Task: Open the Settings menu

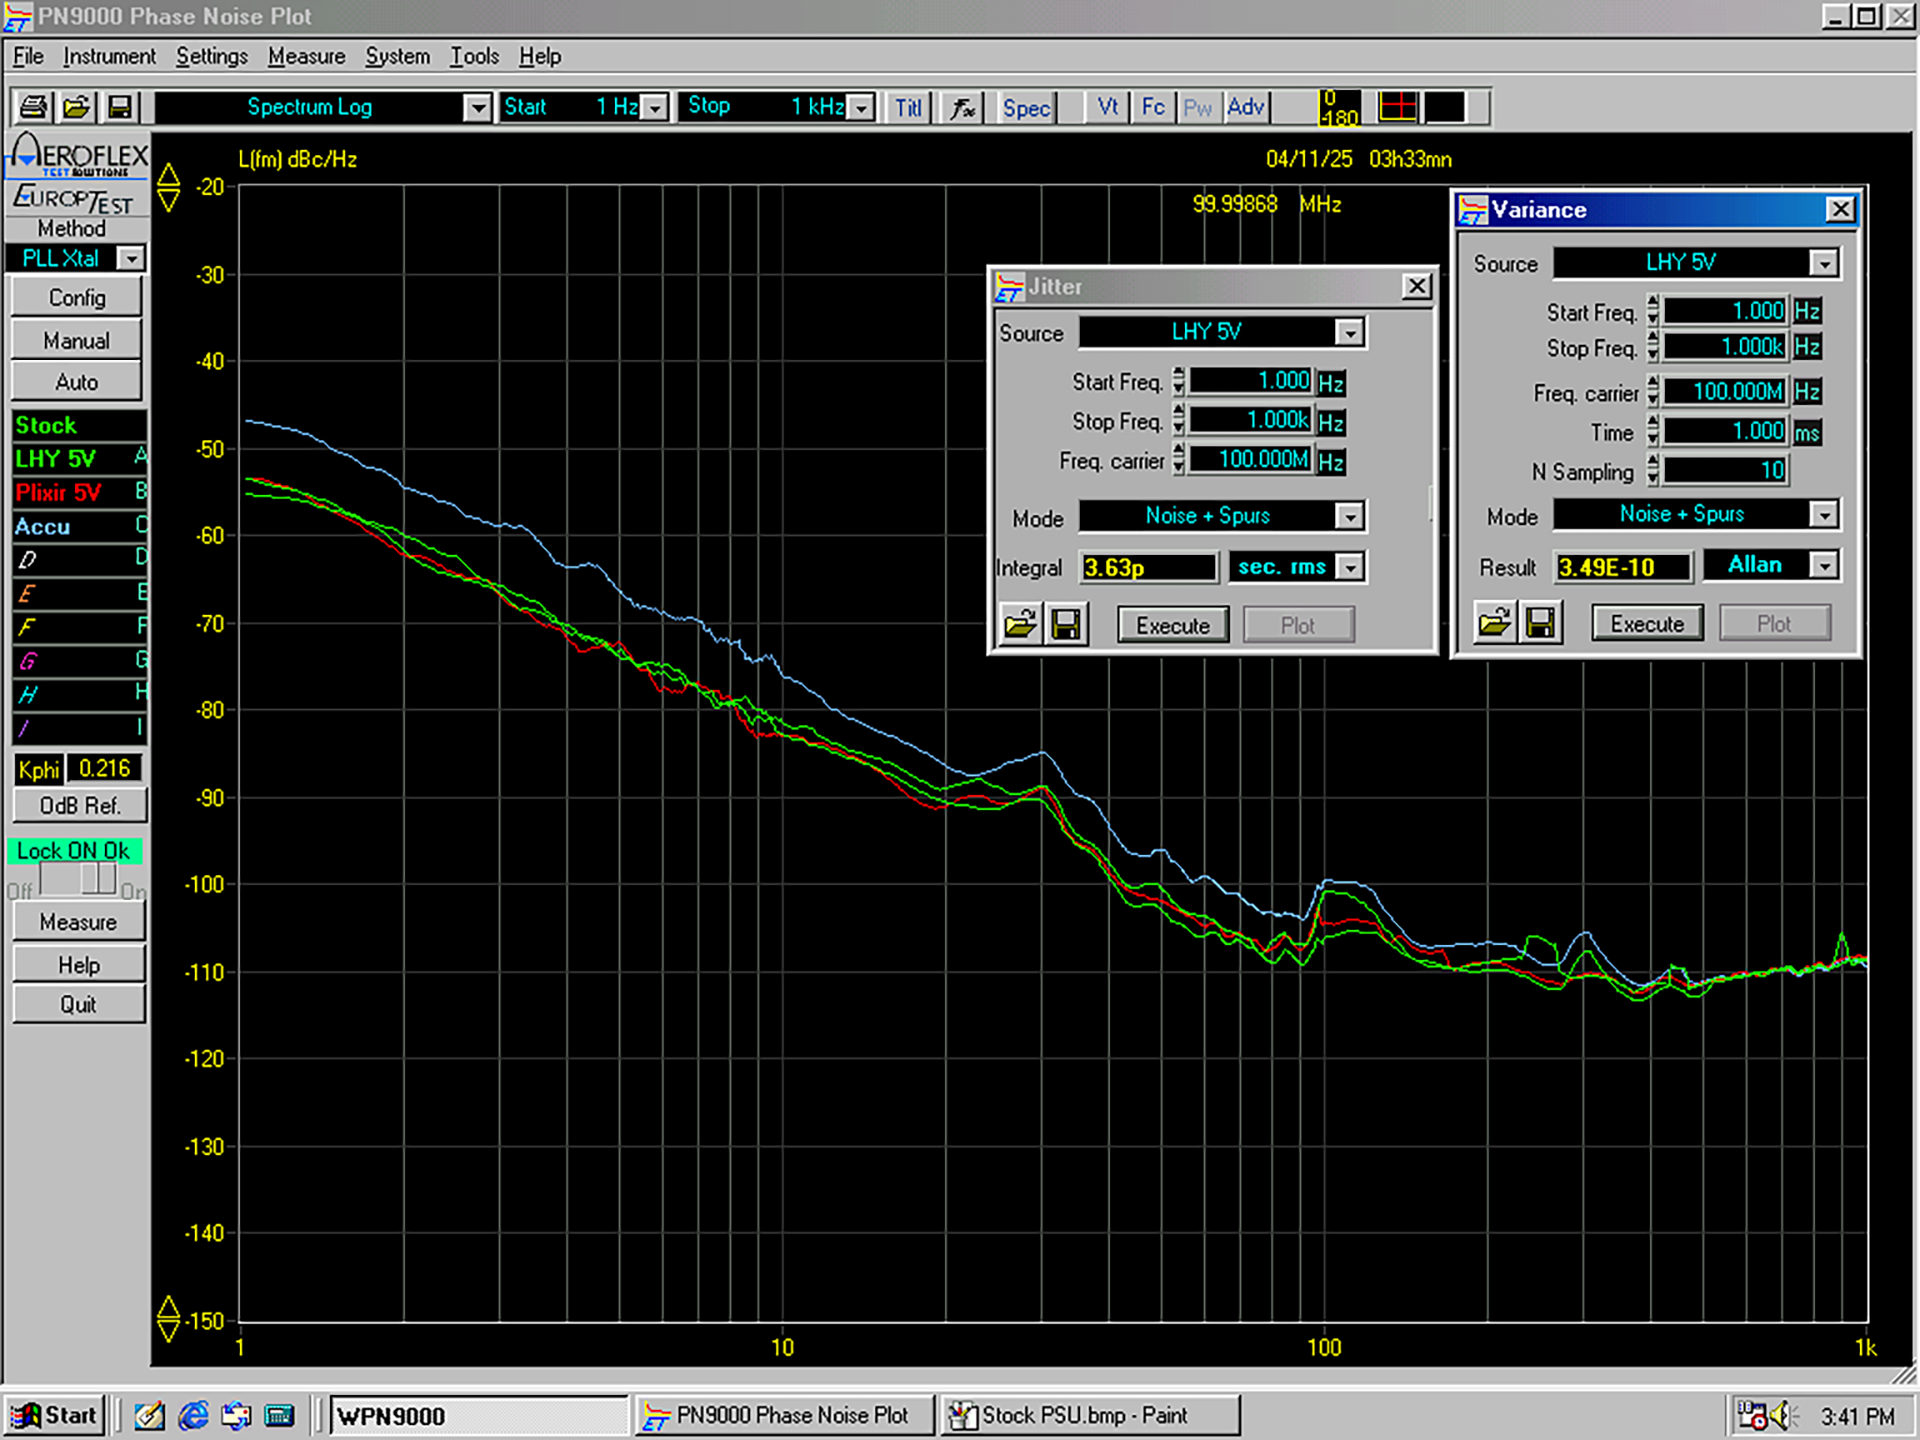Action: click(x=211, y=56)
